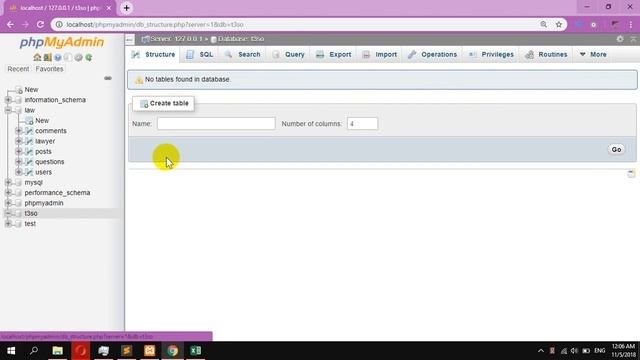Open the Search tab
Screen dimensions: 640x360
242,54
